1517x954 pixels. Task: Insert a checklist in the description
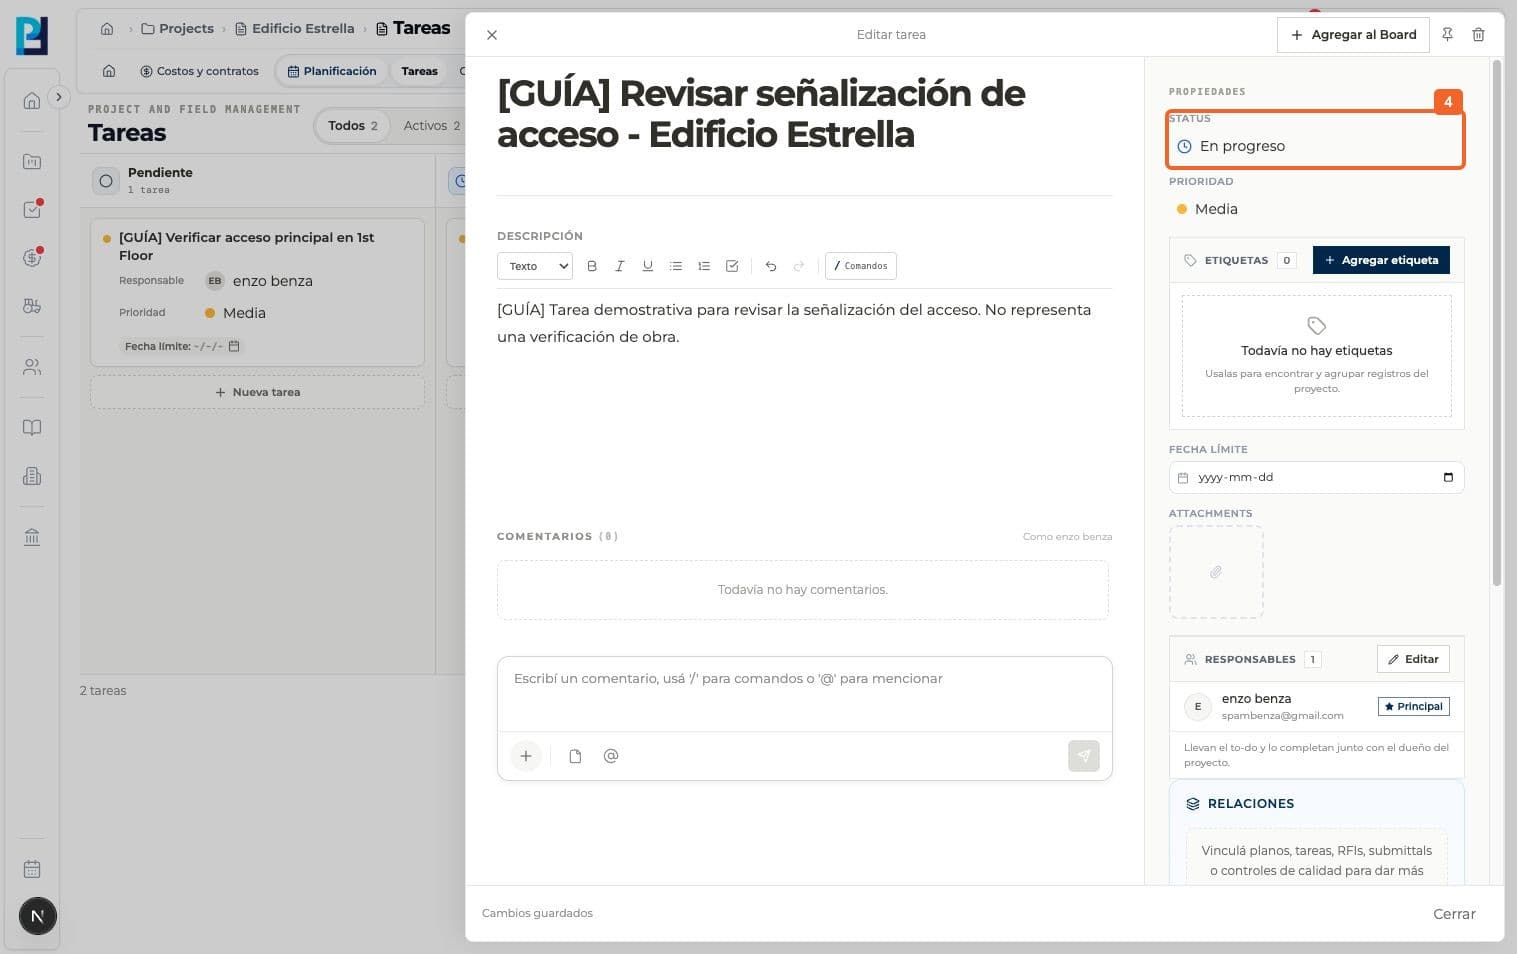point(732,266)
